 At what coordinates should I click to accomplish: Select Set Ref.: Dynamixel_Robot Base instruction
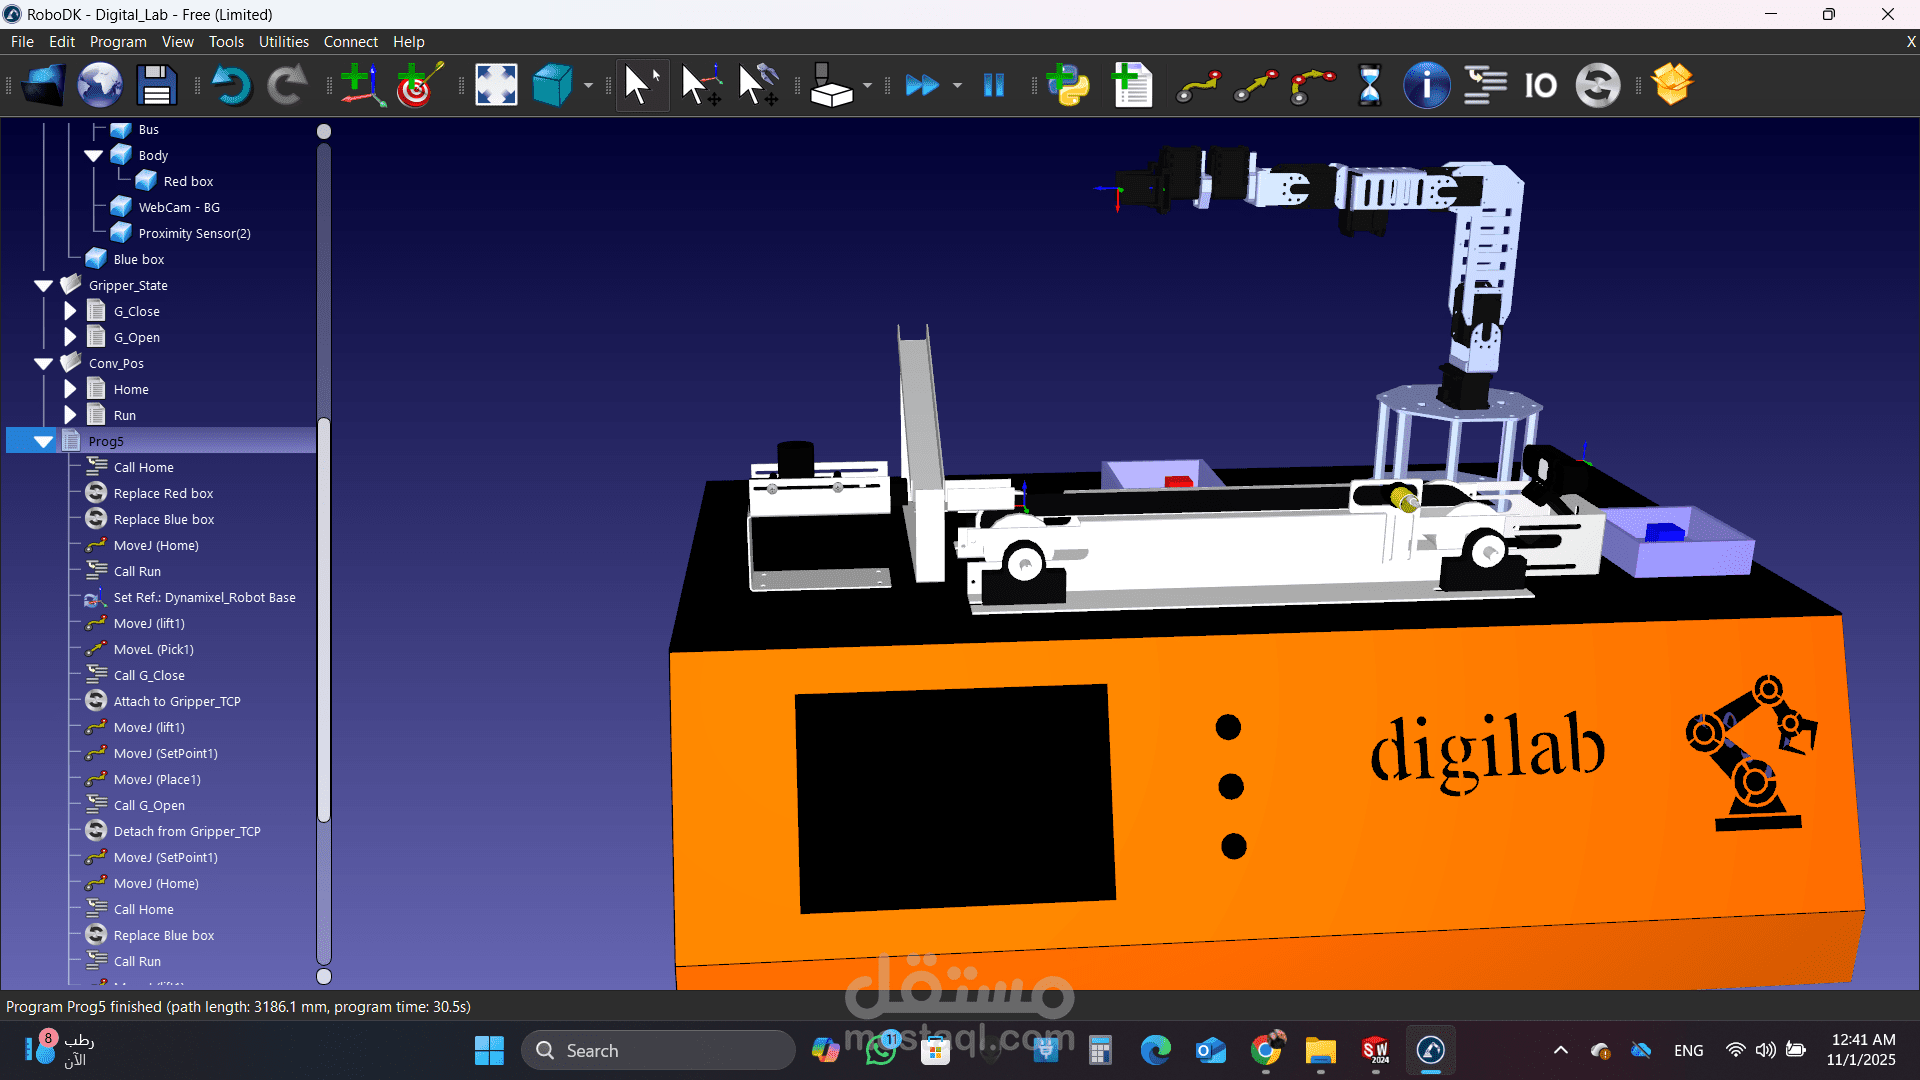click(x=204, y=597)
